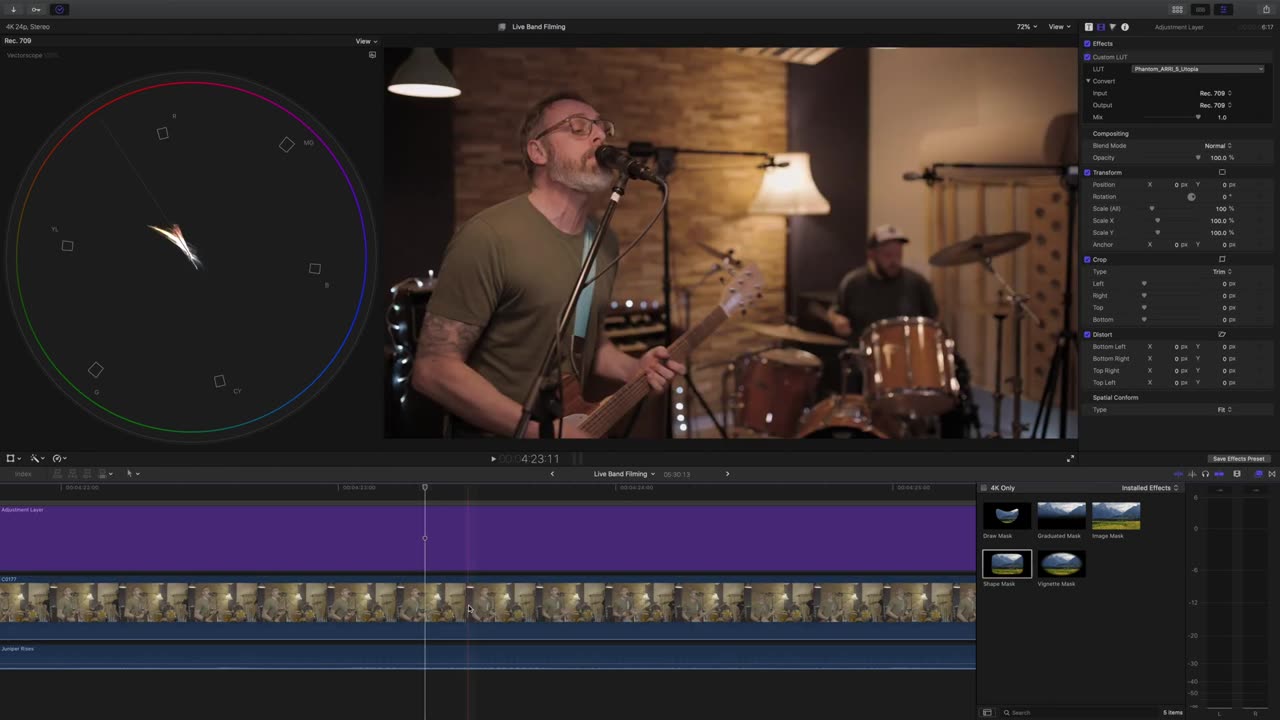Click the Distort on-screen controls icon
The image size is (1280, 720).
(1222, 334)
